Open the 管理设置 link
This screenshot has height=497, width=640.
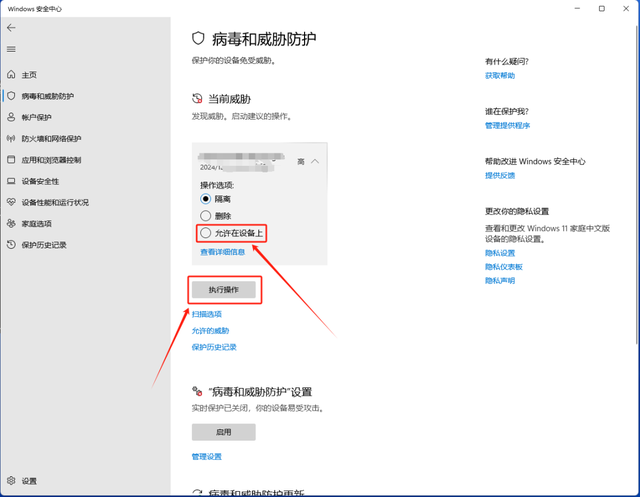click(x=207, y=457)
